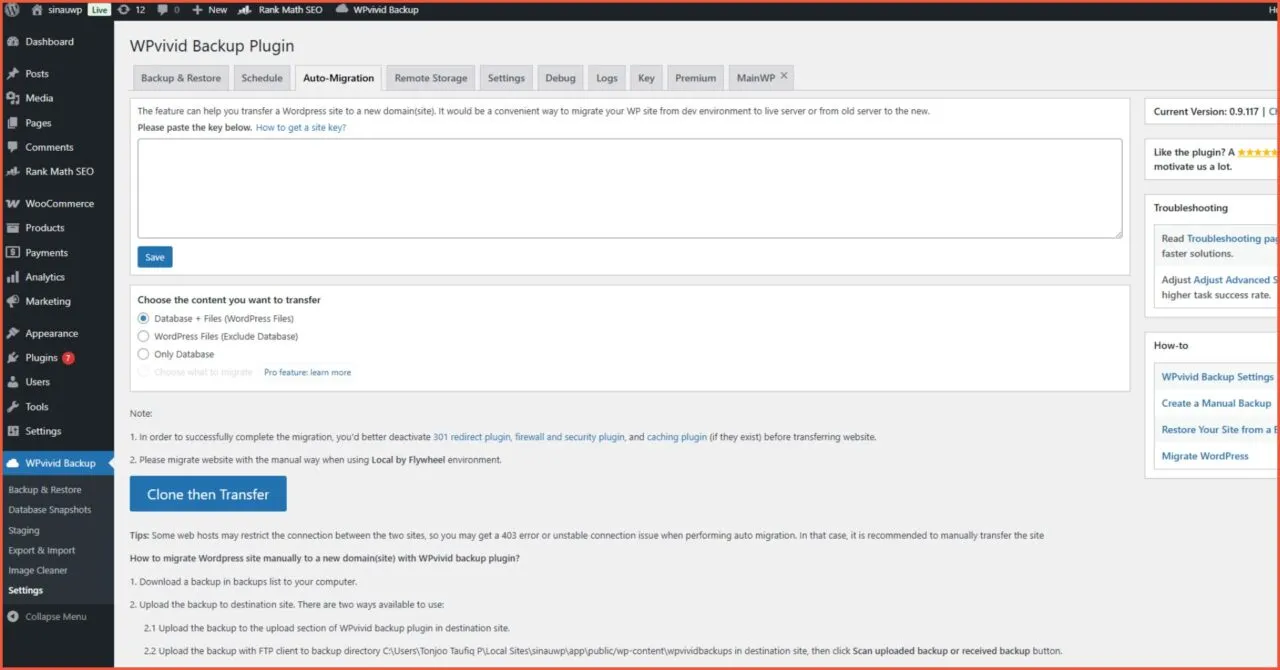Click the Marketing megaphone icon

[x=13, y=301]
